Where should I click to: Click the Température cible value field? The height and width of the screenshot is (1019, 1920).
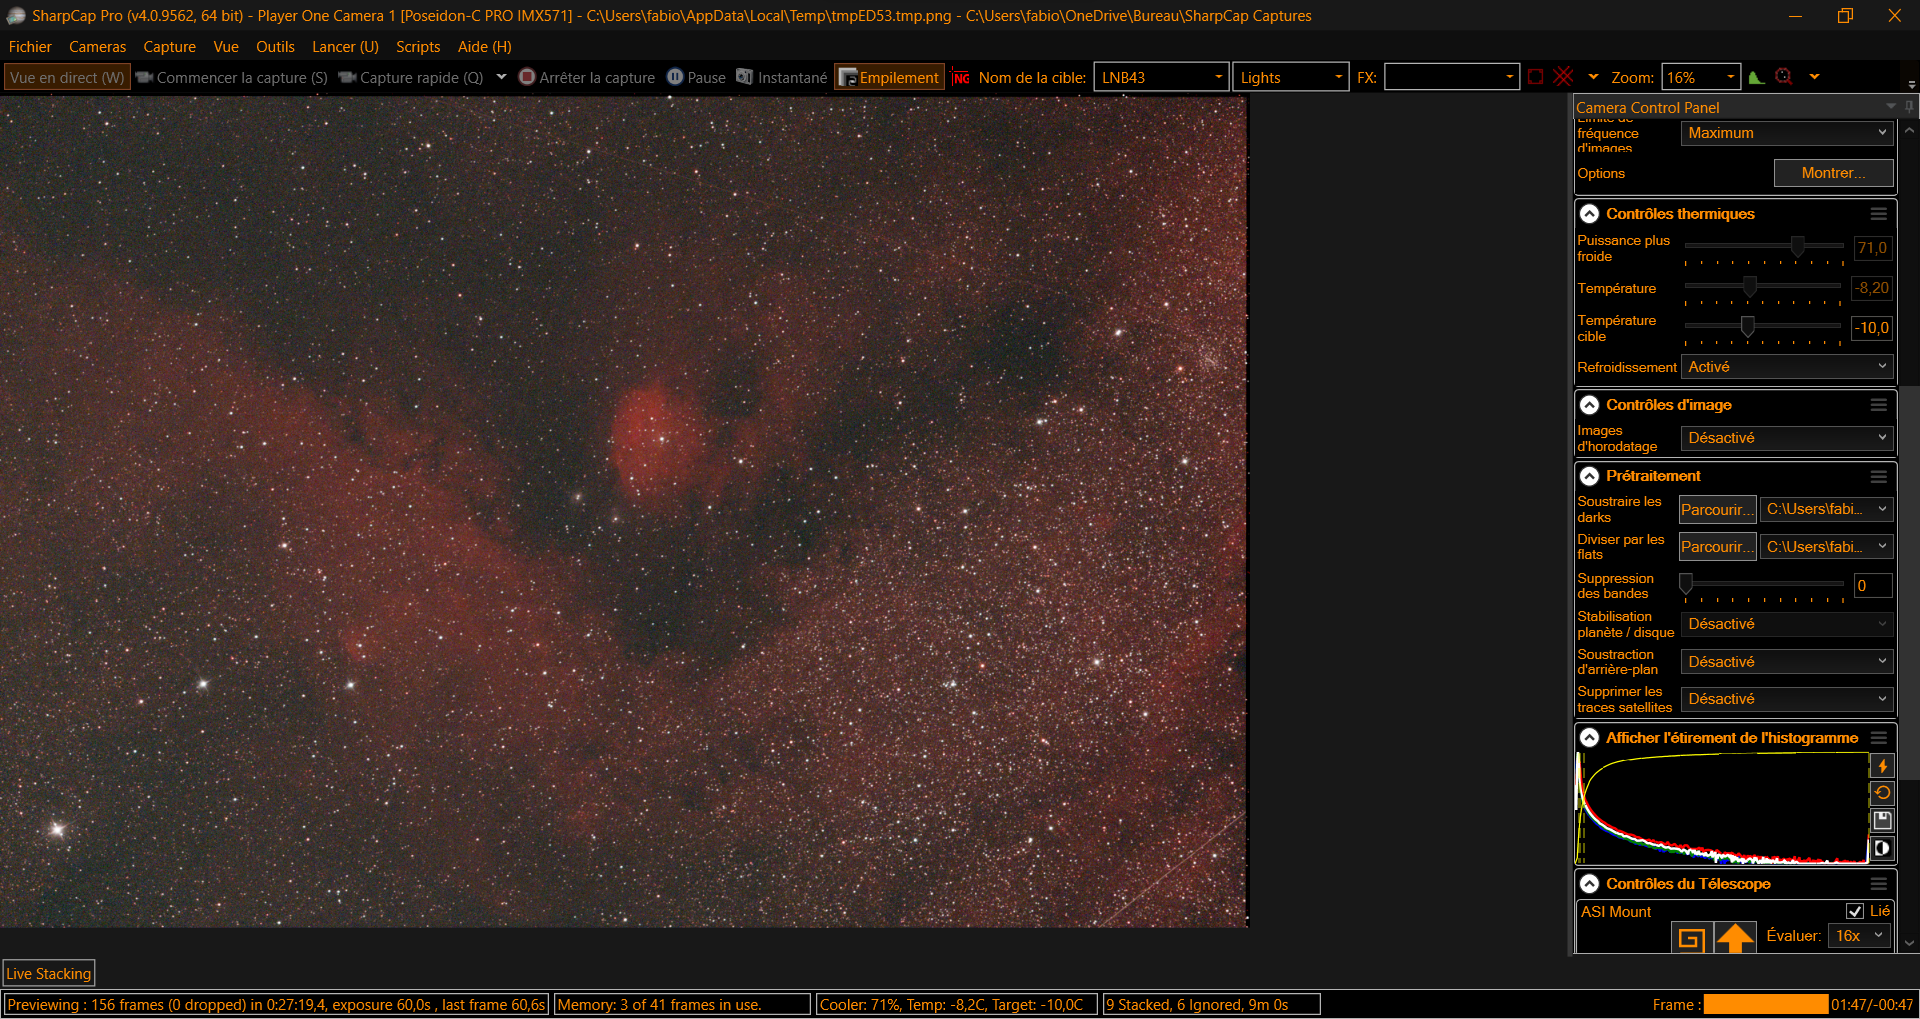1872,328
